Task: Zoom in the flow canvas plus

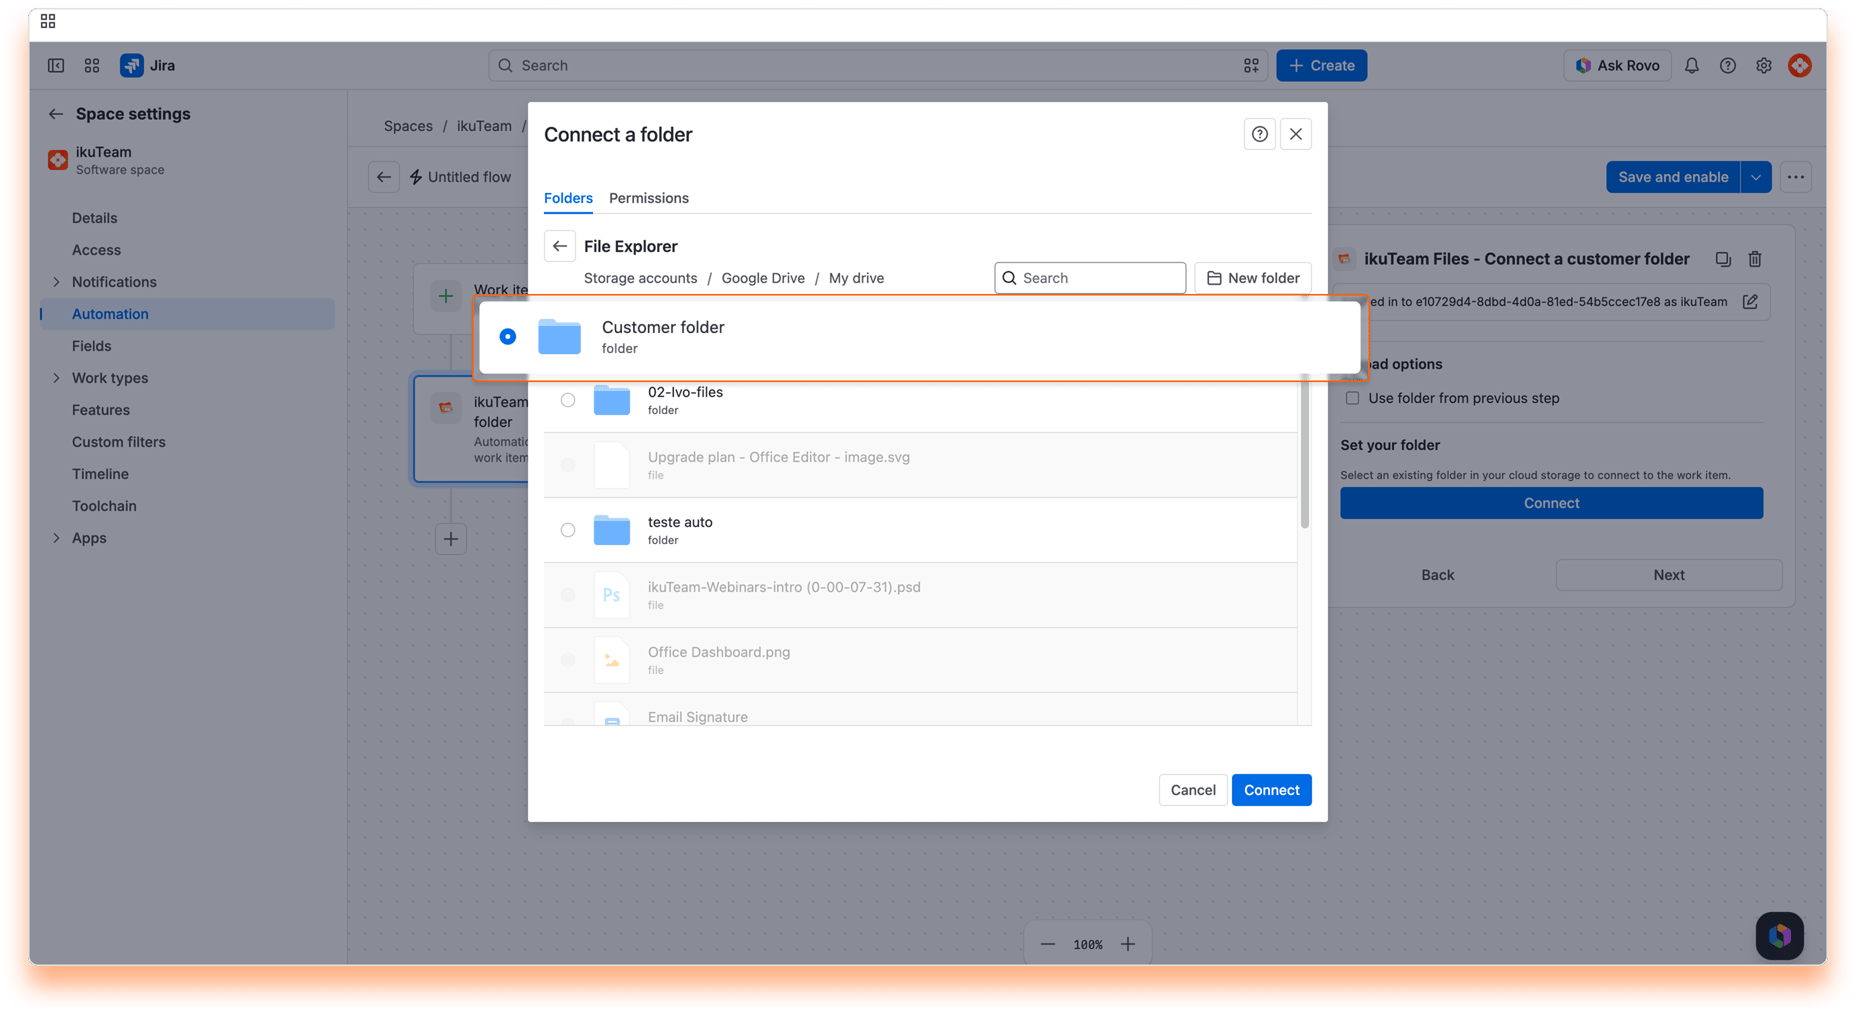Action: pyautogui.click(x=1128, y=944)
